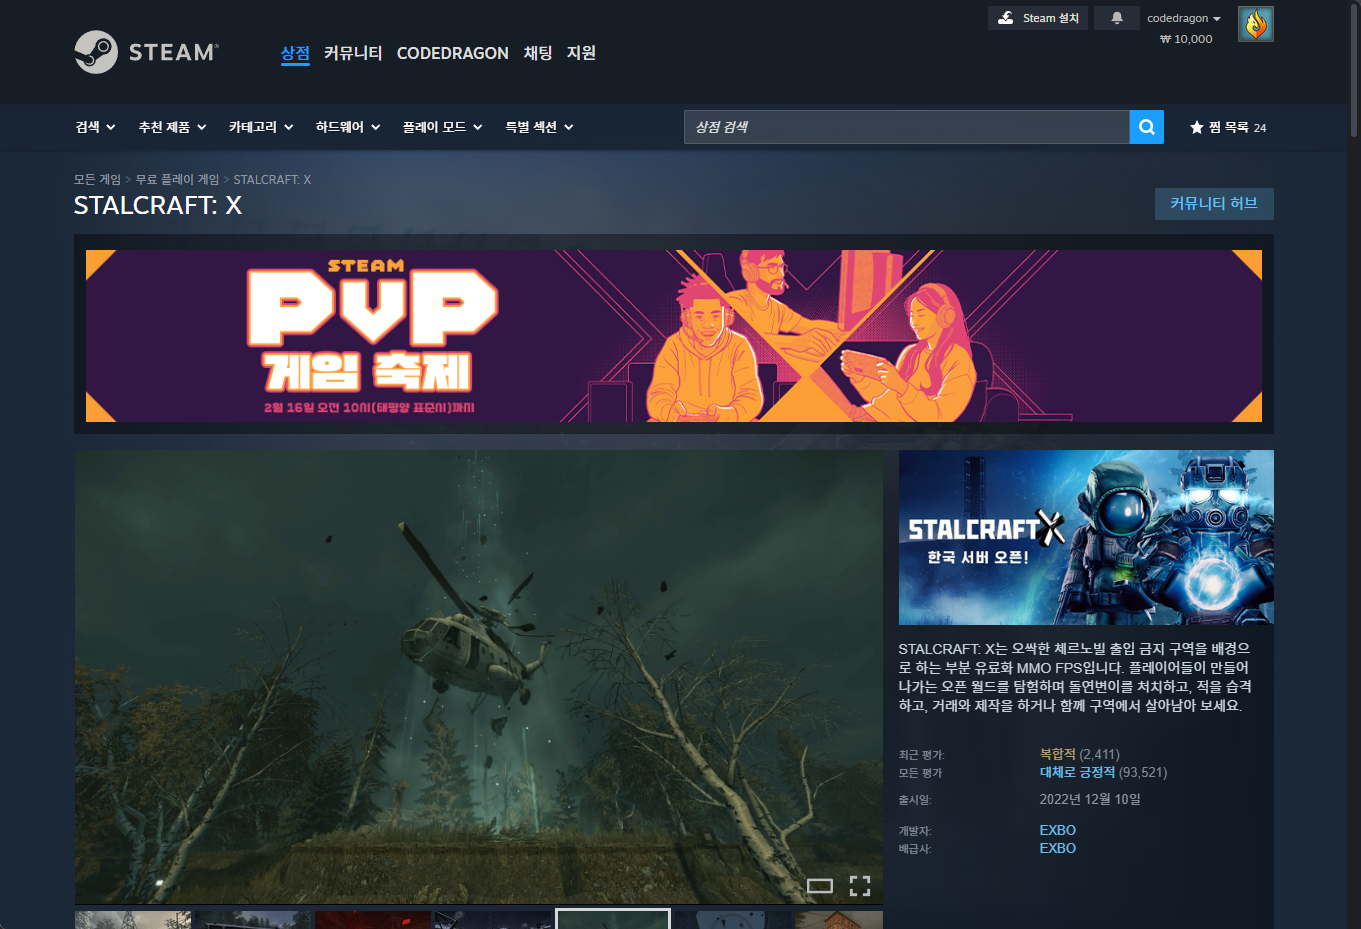Click the Steam logo icon
The width and height of the screenshot is (1361, 929).
coord(96,52)
